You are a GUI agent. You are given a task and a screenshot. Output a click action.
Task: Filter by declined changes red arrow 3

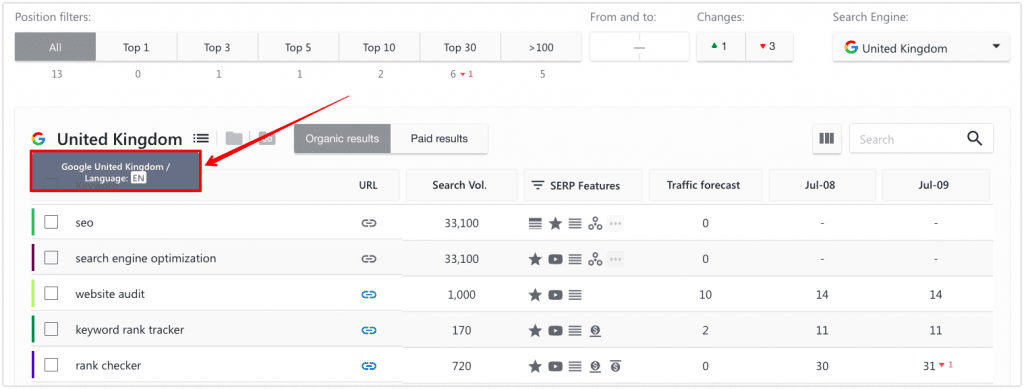pos(769,47)
